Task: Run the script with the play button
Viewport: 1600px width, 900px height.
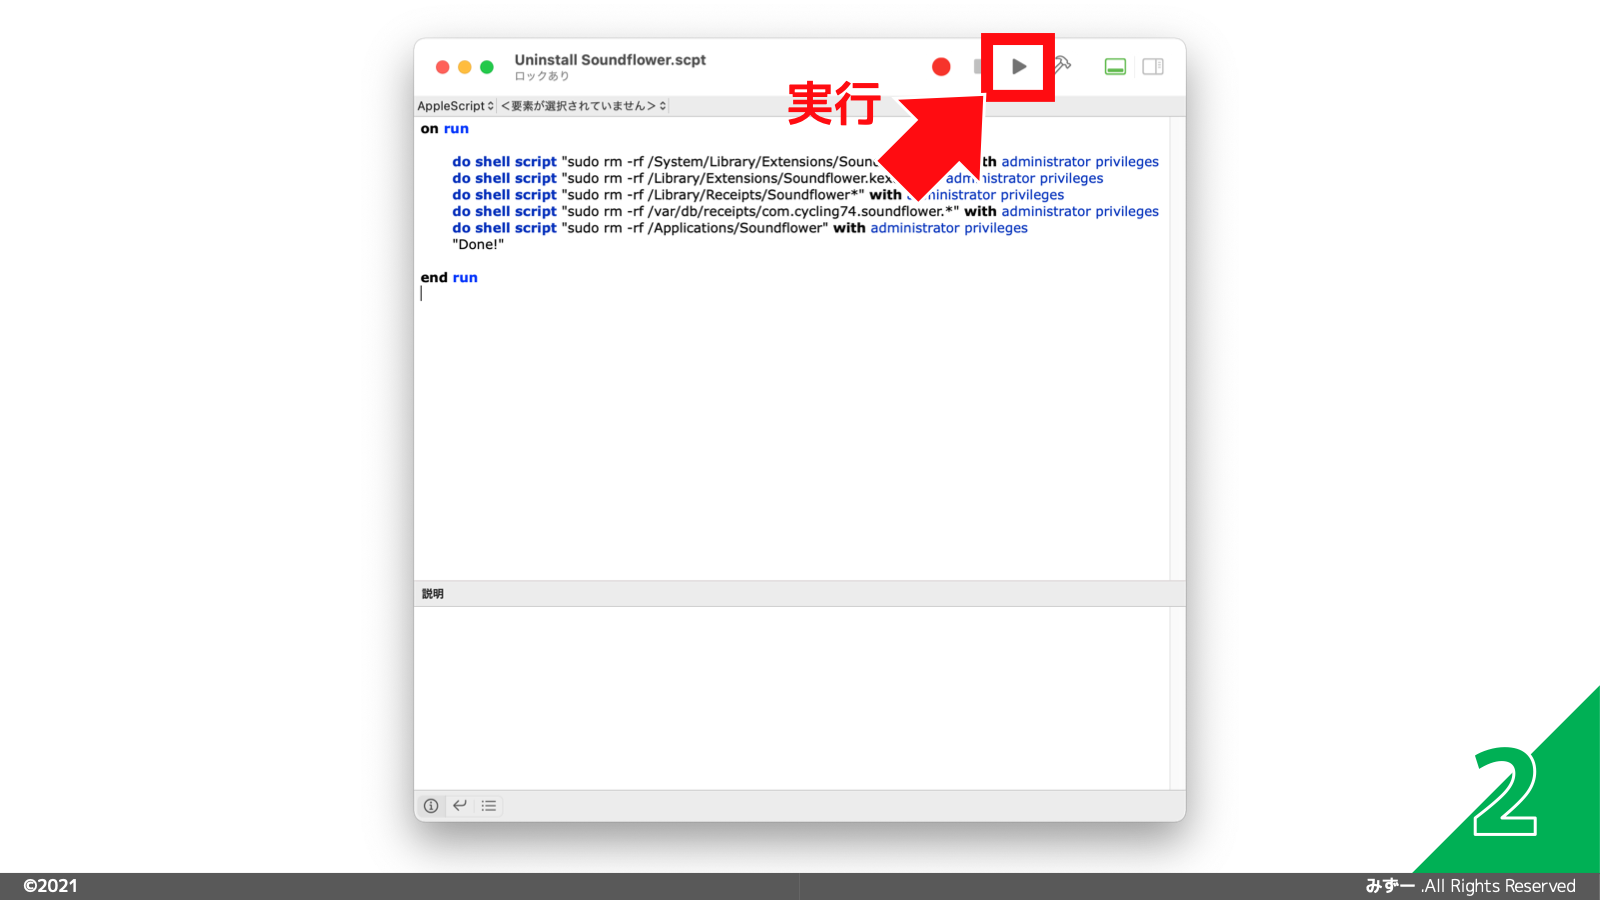Action: click(1018, 66)
